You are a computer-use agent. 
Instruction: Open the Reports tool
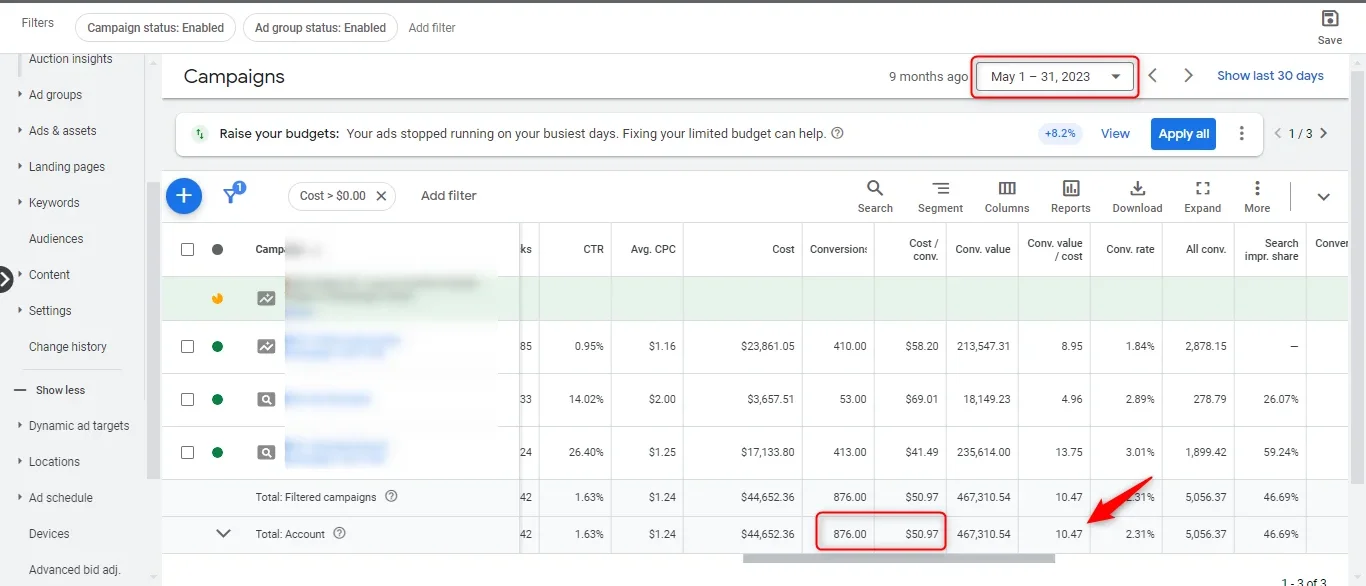[1070, 197]
